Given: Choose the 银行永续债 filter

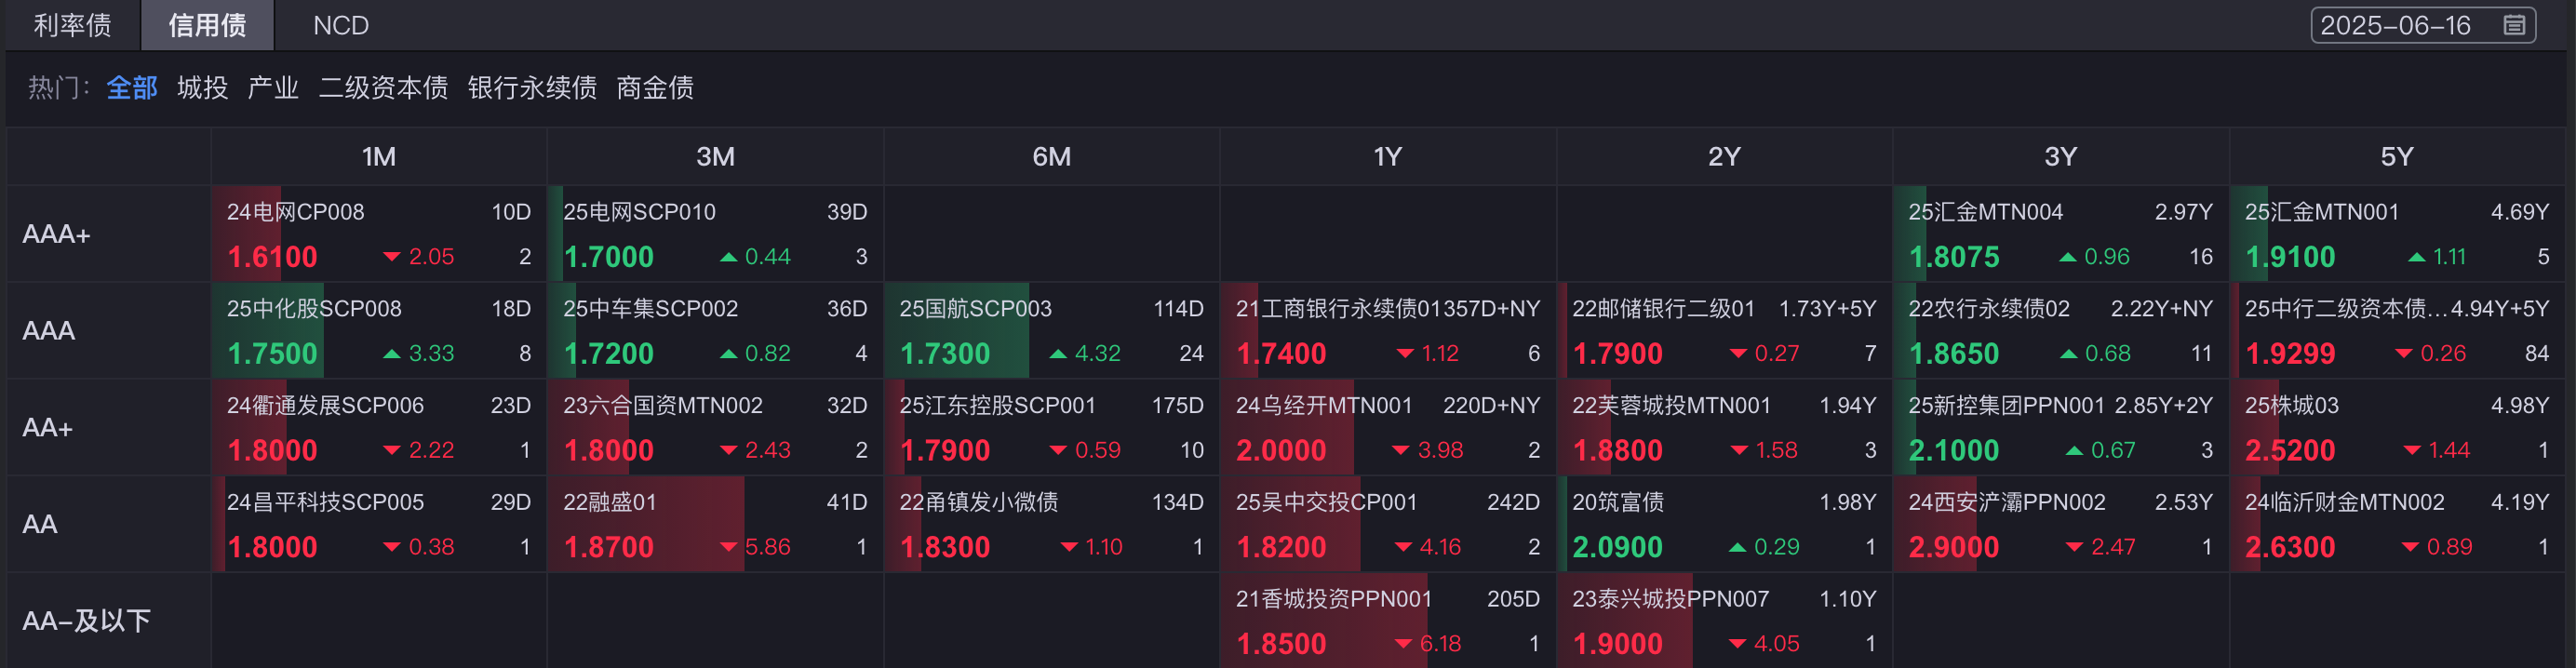Looking at the screenshot, I should coord(532,88).
